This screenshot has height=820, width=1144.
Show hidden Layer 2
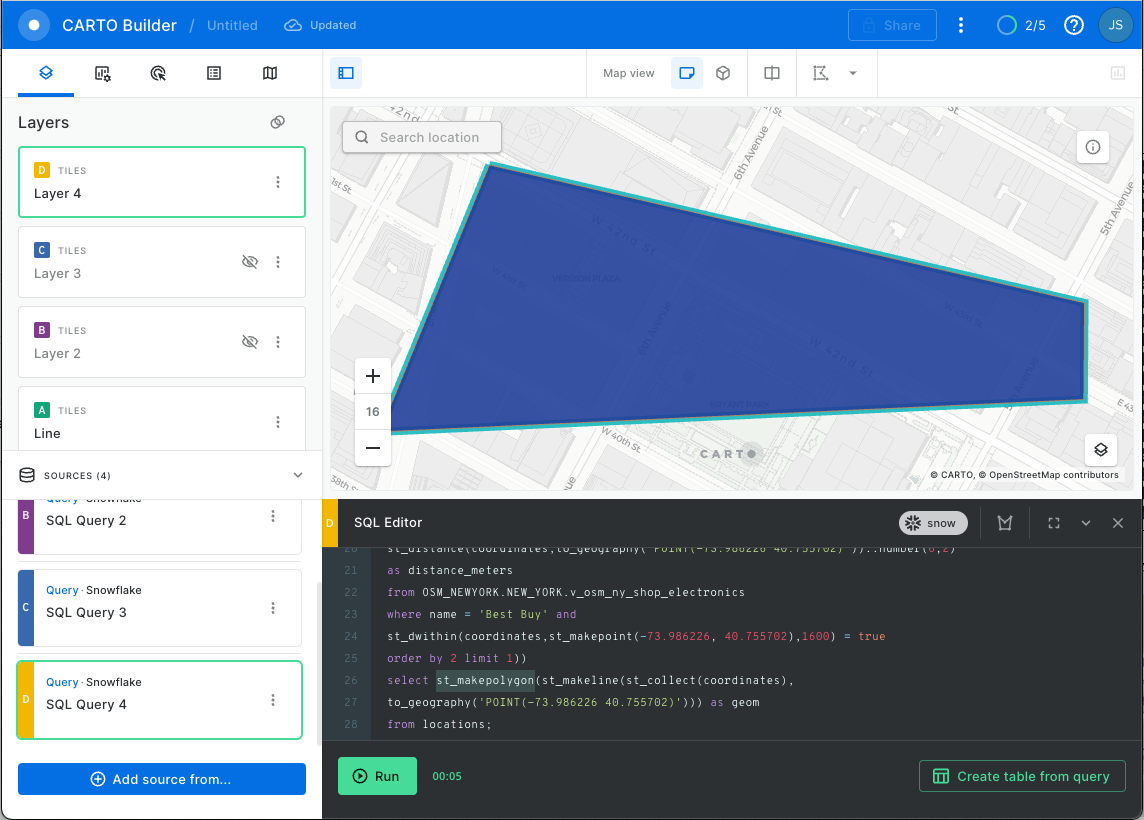tap(250, 342)
